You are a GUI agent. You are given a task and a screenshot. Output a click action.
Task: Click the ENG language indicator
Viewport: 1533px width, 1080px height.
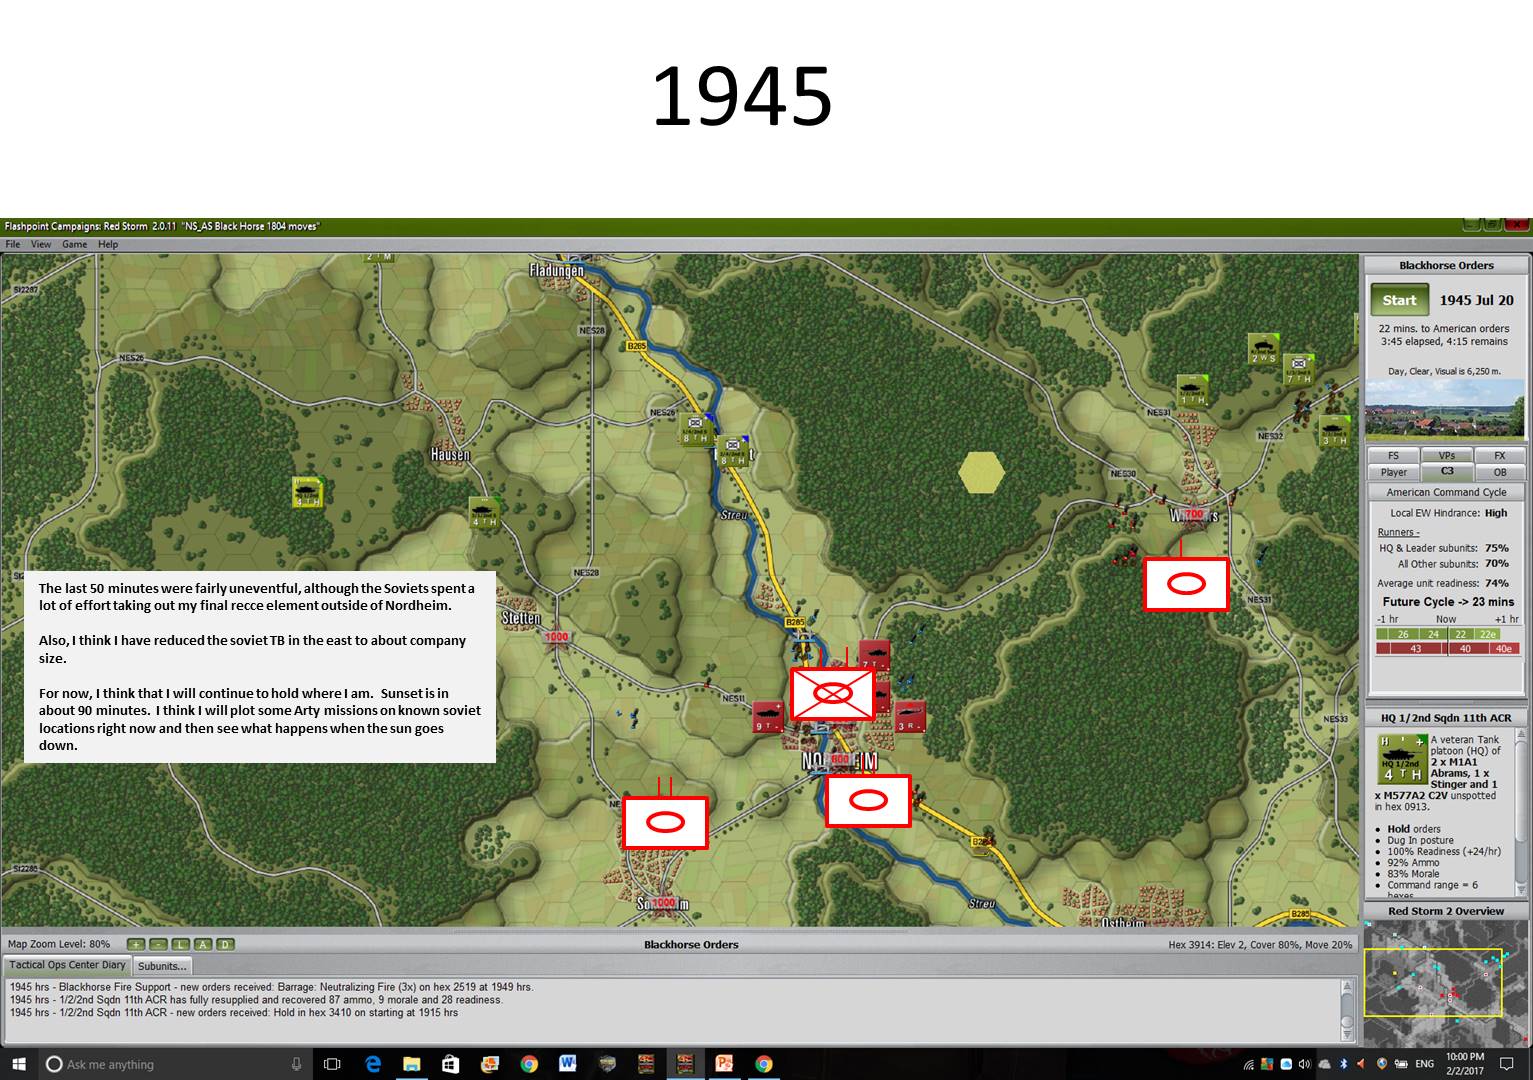[x=1425, y=1064]
